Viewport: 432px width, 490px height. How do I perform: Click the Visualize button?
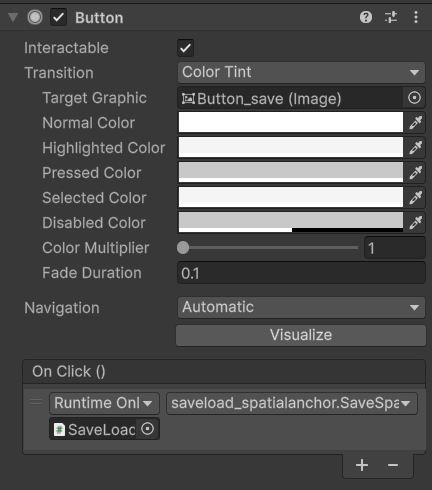click(301, 335)
